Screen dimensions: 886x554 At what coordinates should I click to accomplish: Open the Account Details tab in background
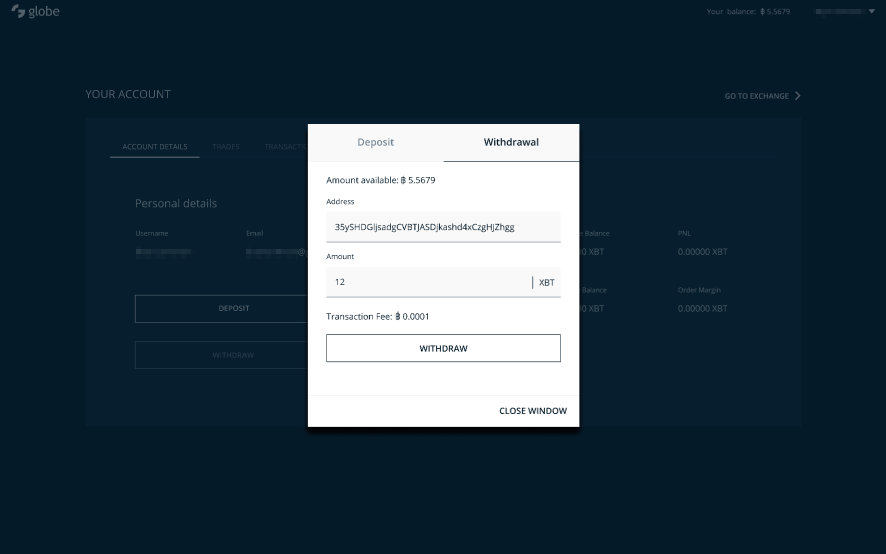pos(155,146)
